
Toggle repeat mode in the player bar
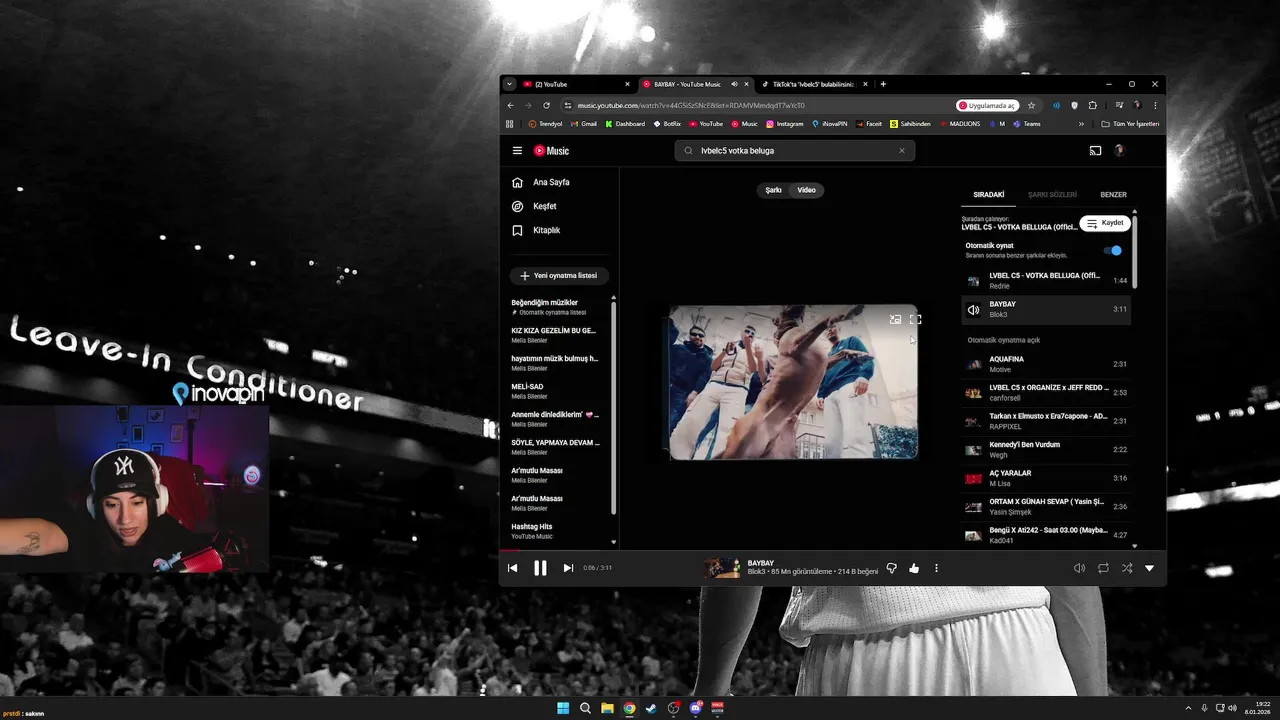tap(1103, 568)
